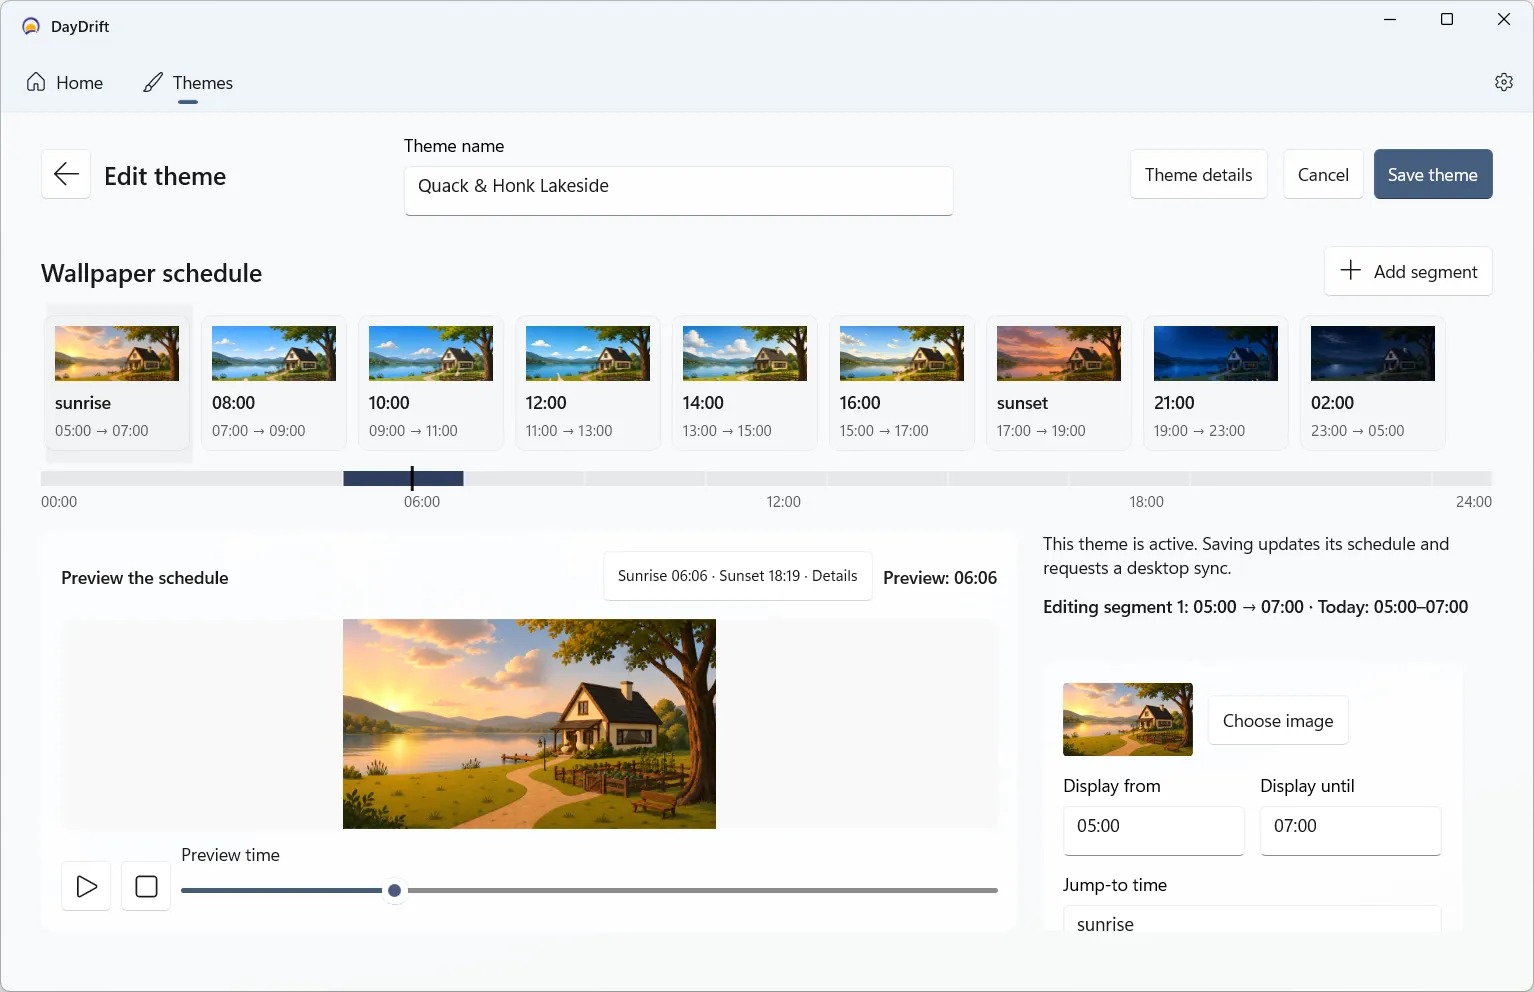1534x992 pixels.
Task: Click the DayDrift app logo icon
Action: 31,26
